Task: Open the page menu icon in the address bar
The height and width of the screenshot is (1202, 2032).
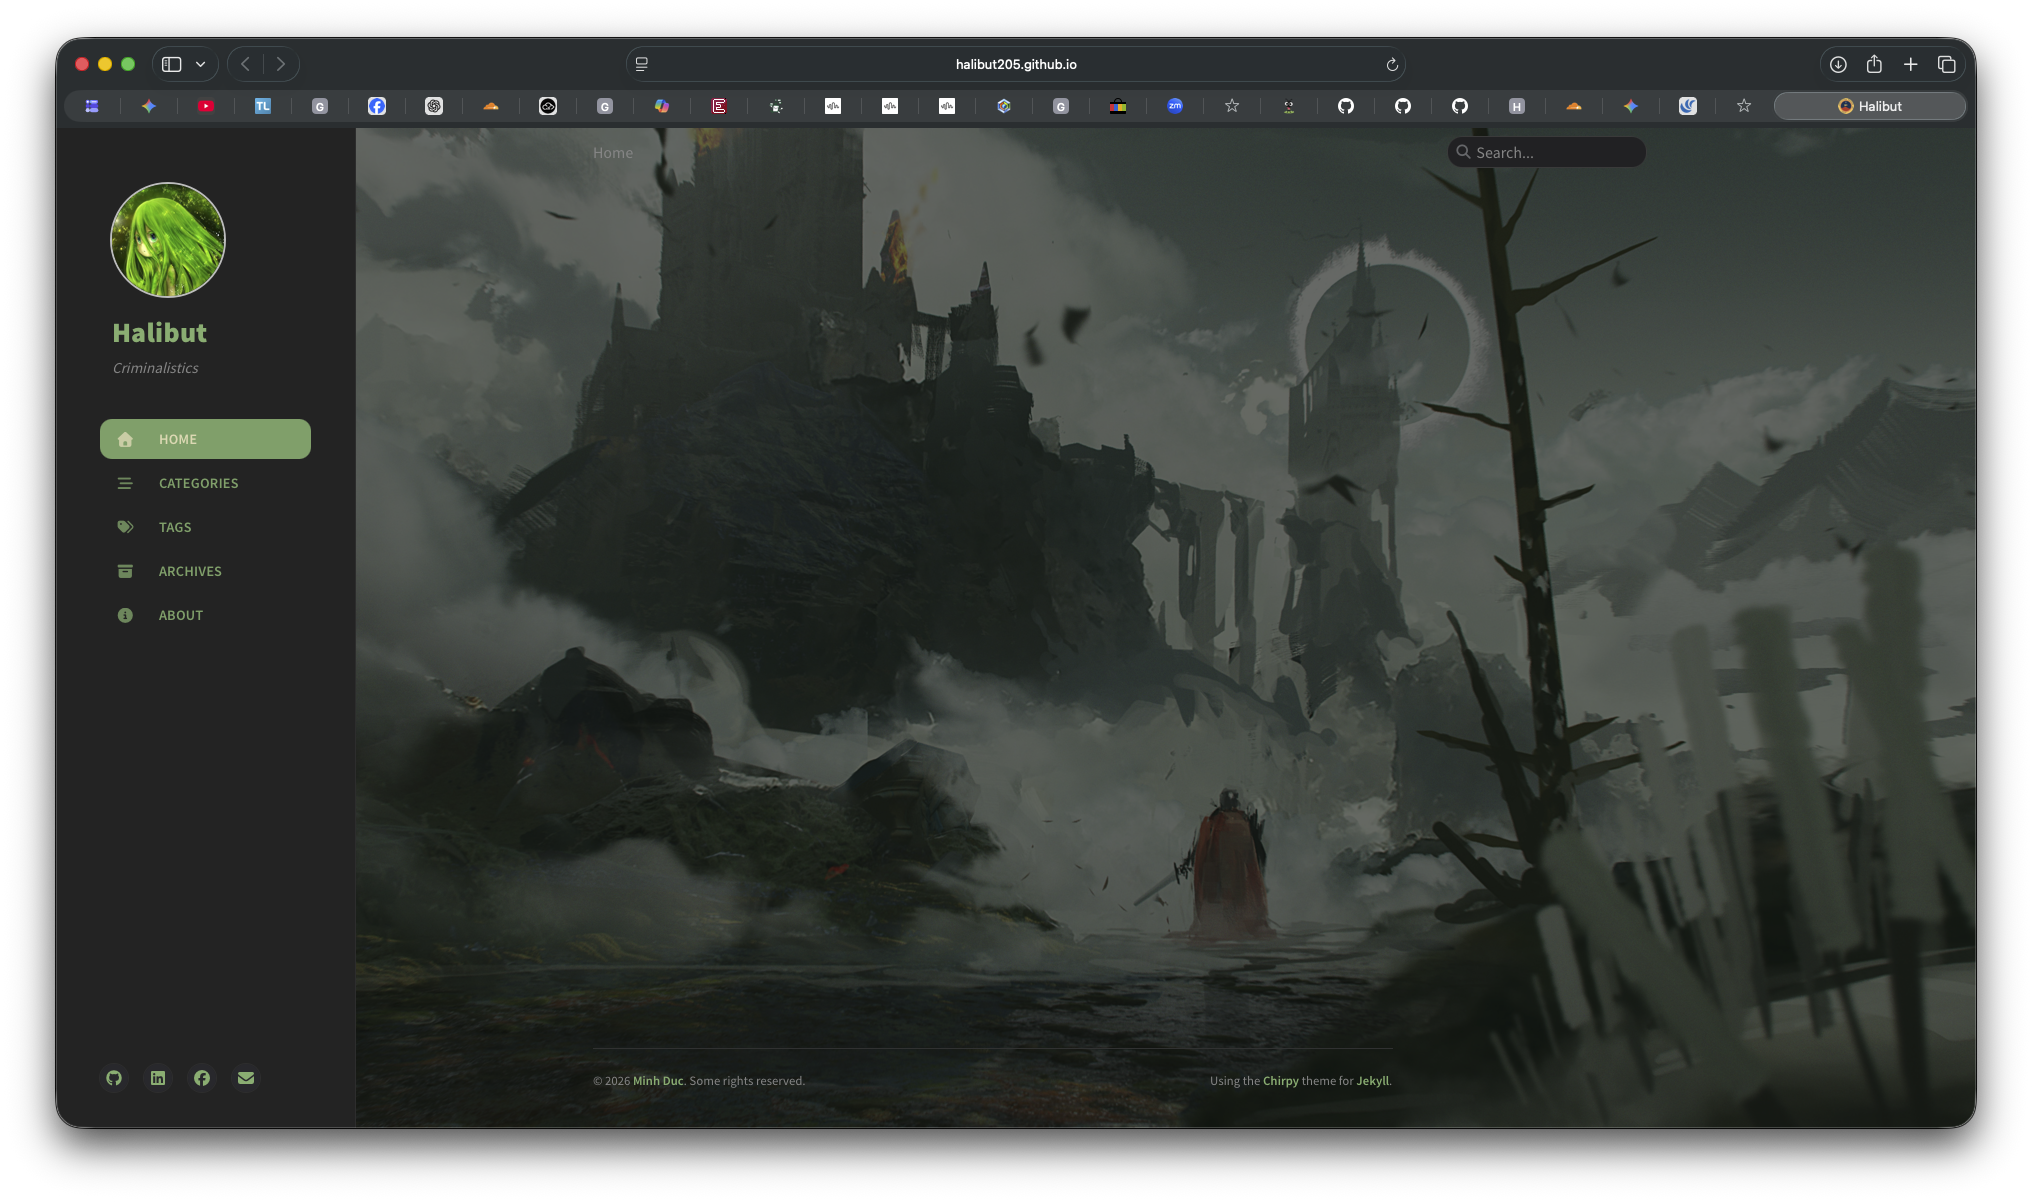Action: coord(642,64)
